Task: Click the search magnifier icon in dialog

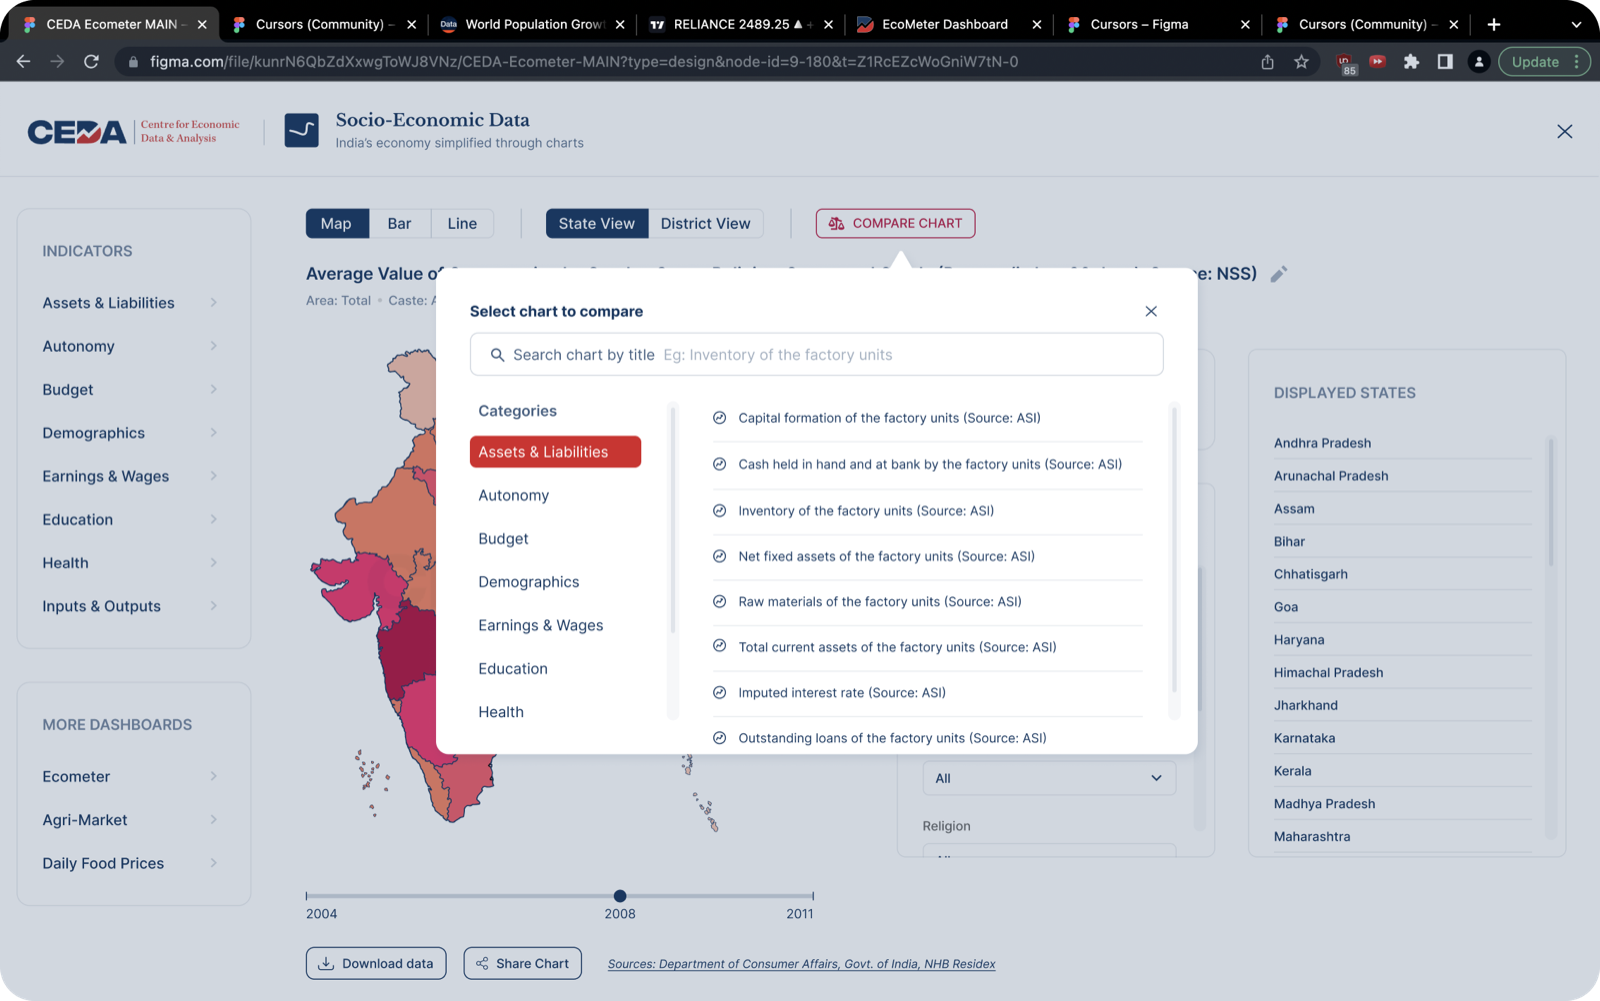Action: pyautogui.click(x=497, y=355)
